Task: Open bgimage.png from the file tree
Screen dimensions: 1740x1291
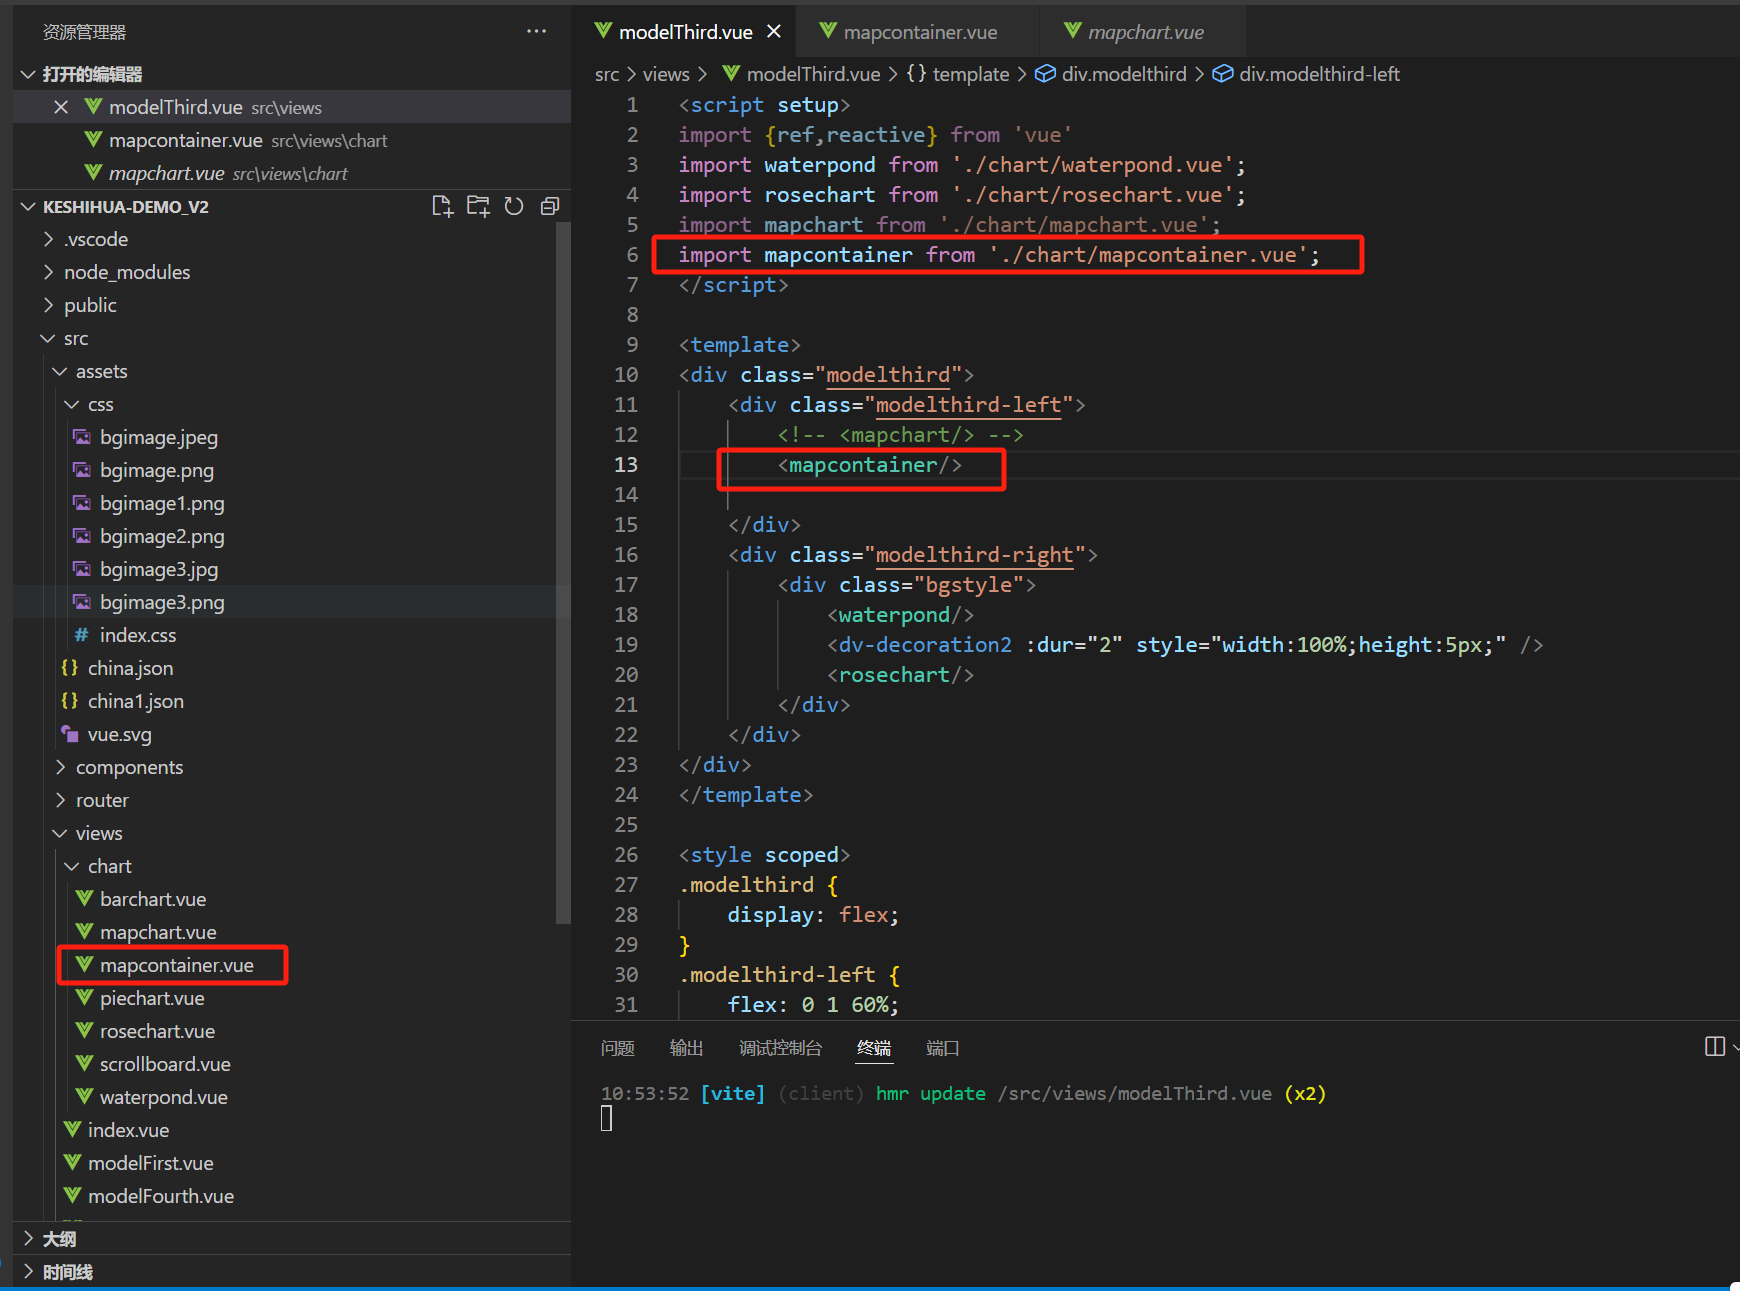Action: 156,470
